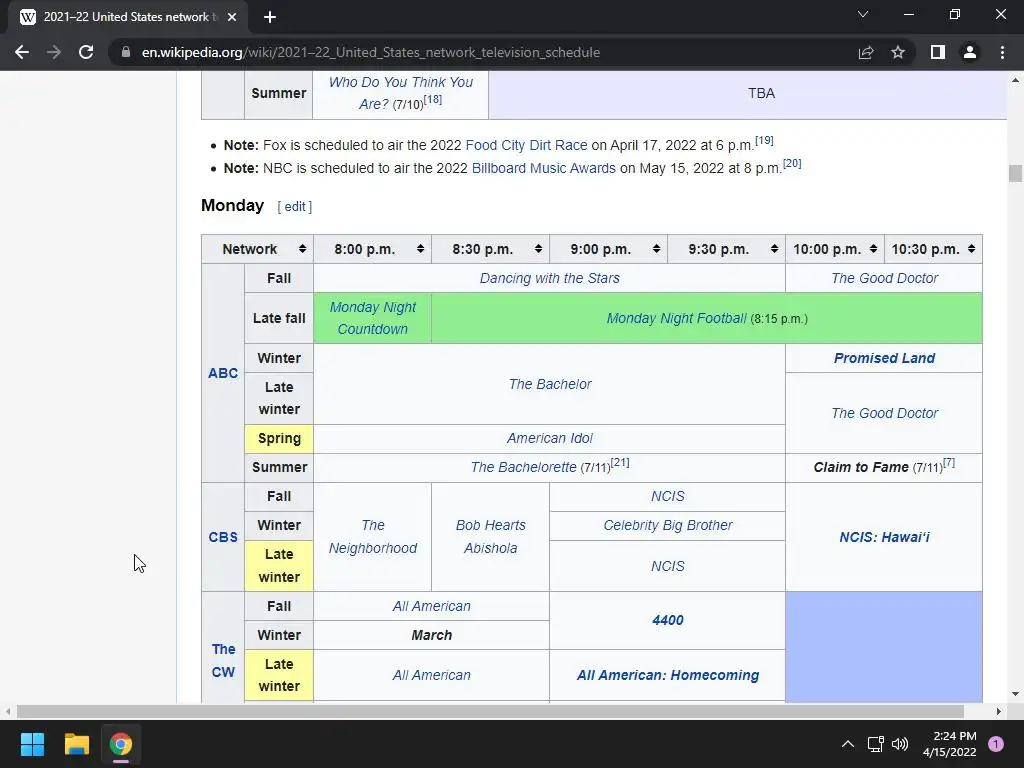
Task: Open The Bachelorette link
Action: tap(523, 467)
